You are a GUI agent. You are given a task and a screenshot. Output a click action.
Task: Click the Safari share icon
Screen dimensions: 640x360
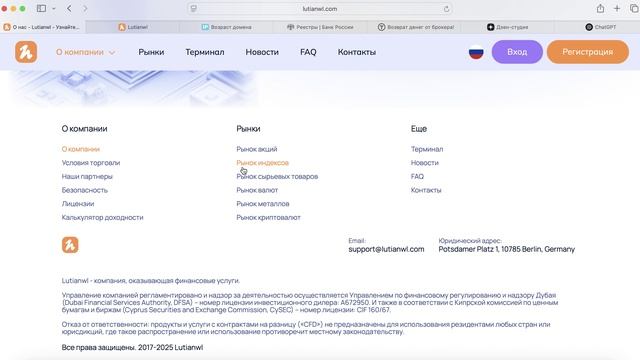(x=600, y=9)
